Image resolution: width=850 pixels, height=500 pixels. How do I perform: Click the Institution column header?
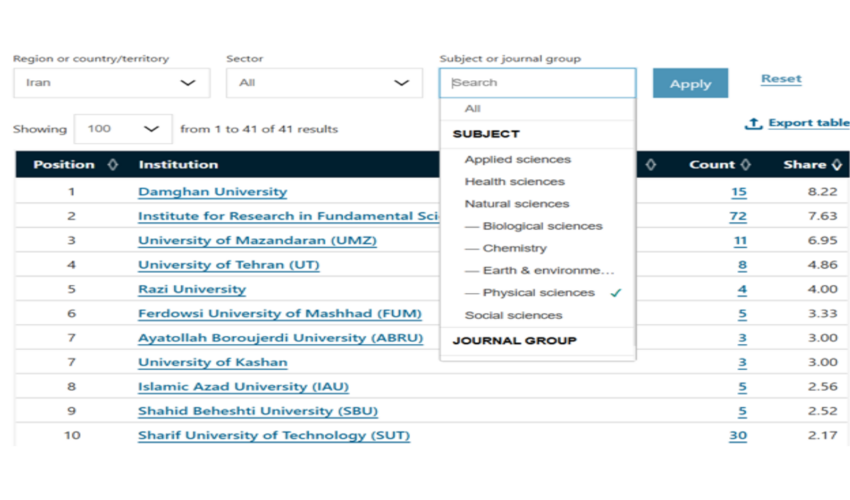178,164
